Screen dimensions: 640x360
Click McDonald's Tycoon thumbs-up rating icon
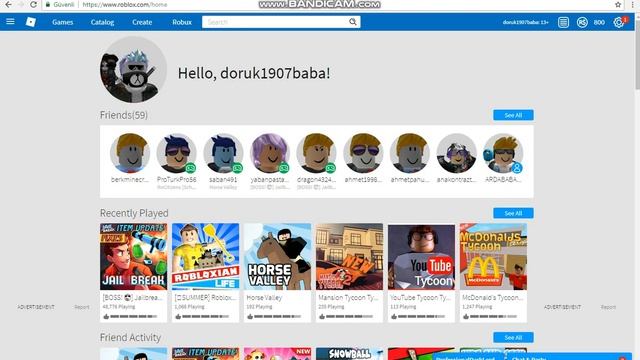click(466, 316)
